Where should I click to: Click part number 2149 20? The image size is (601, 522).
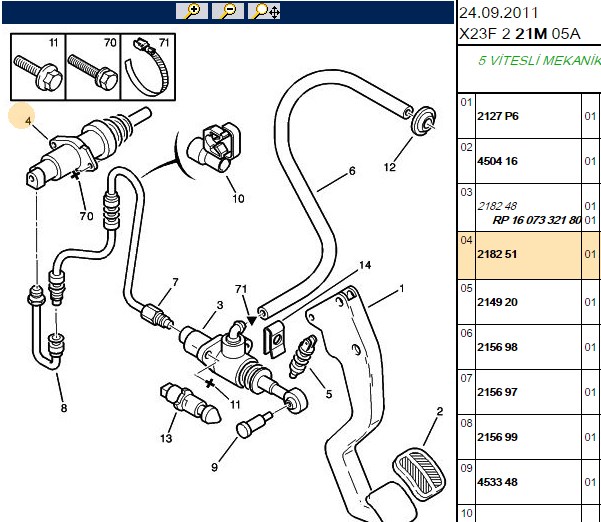click(497, 302)
